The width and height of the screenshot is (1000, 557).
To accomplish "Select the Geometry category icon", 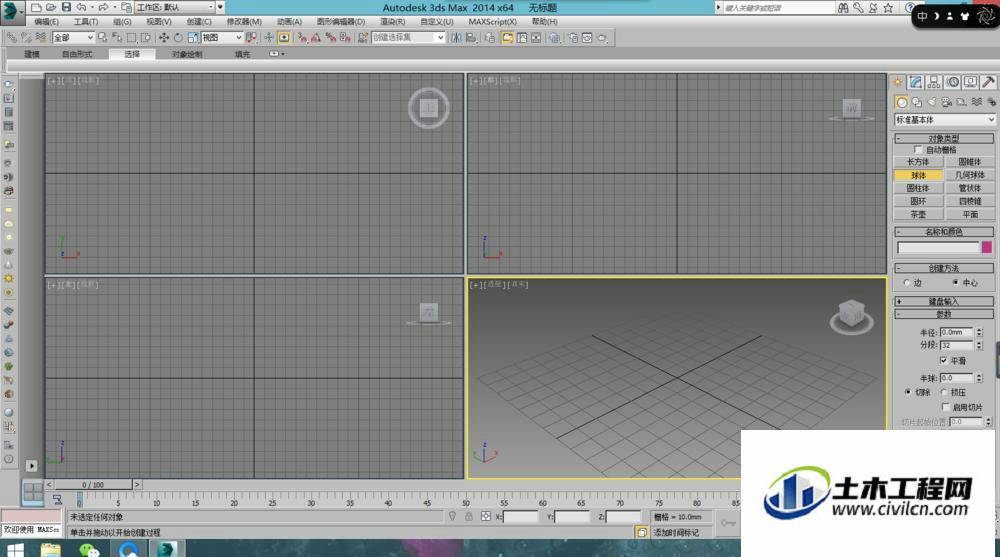I will point(901,102).
